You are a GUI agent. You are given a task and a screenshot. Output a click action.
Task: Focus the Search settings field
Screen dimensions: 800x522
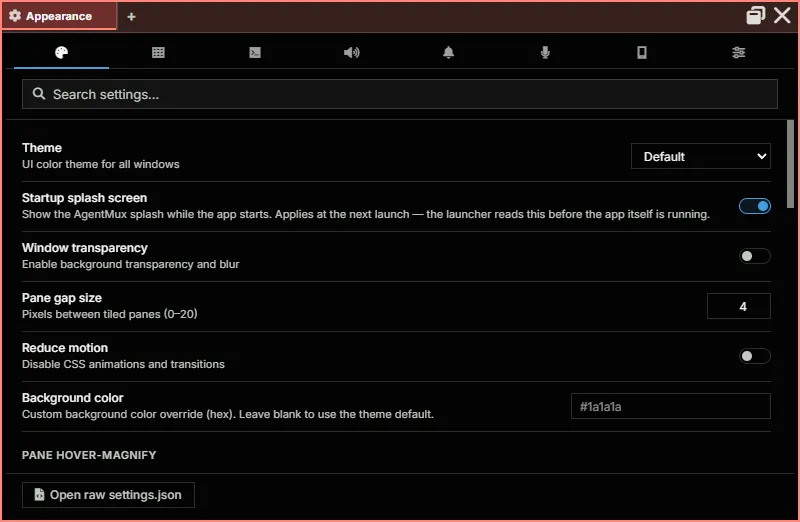tap(399, 94)
